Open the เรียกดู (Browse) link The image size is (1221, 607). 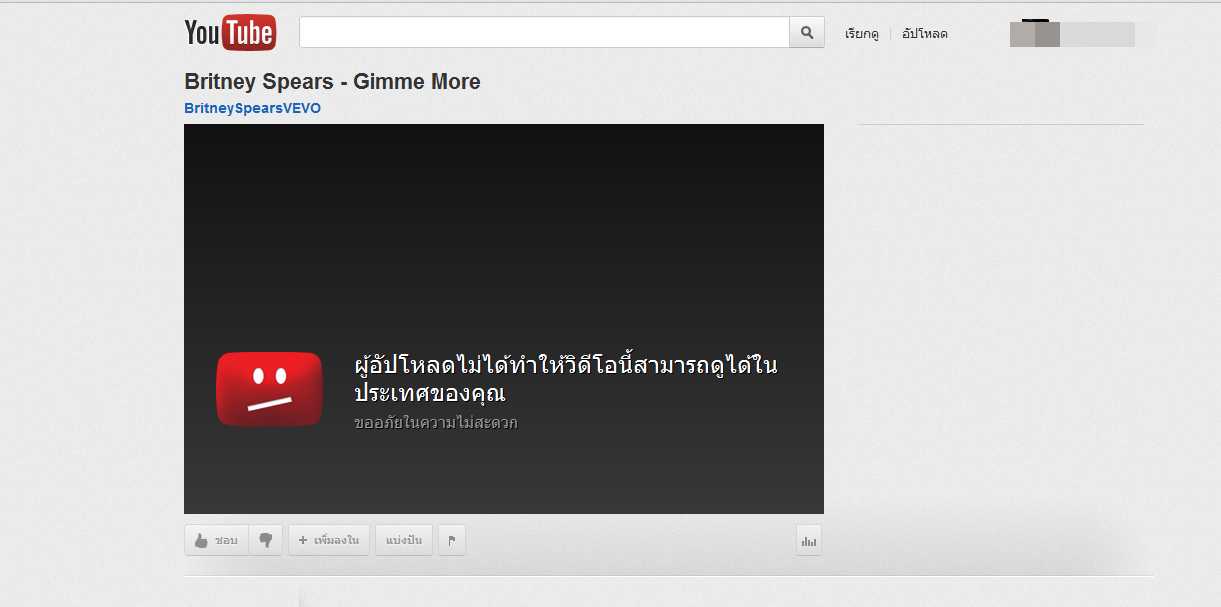point(861,34)
